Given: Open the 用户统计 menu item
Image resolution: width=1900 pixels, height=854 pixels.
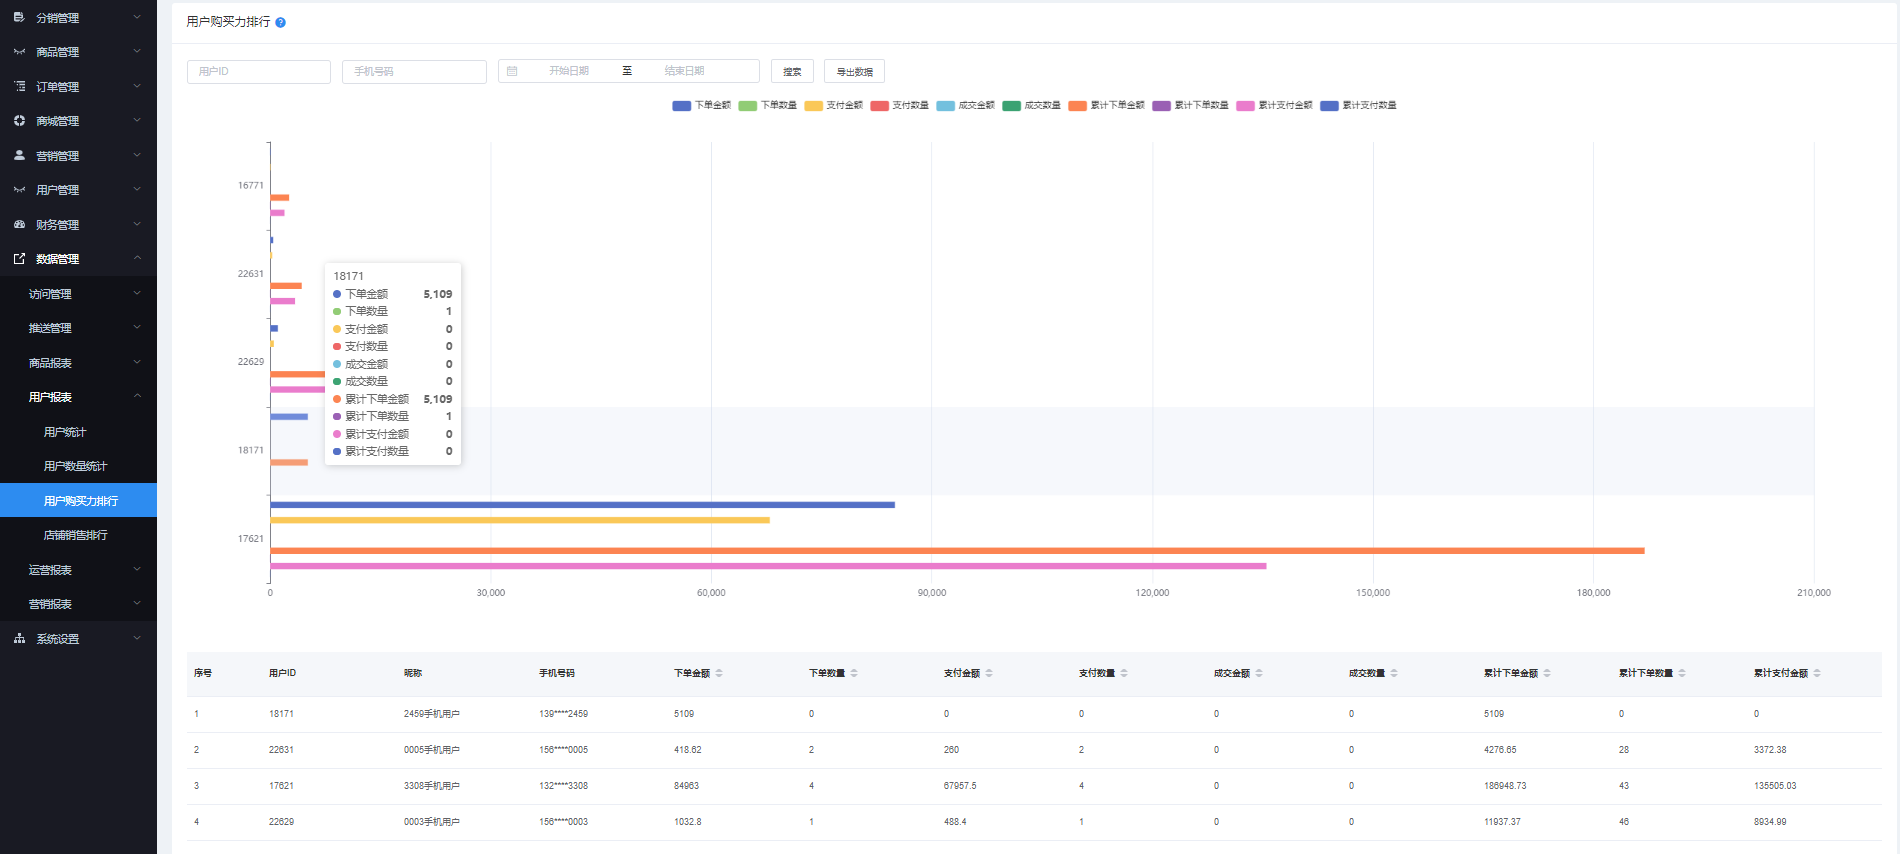Looking at the screenshot, I should [x=65, y=432].
